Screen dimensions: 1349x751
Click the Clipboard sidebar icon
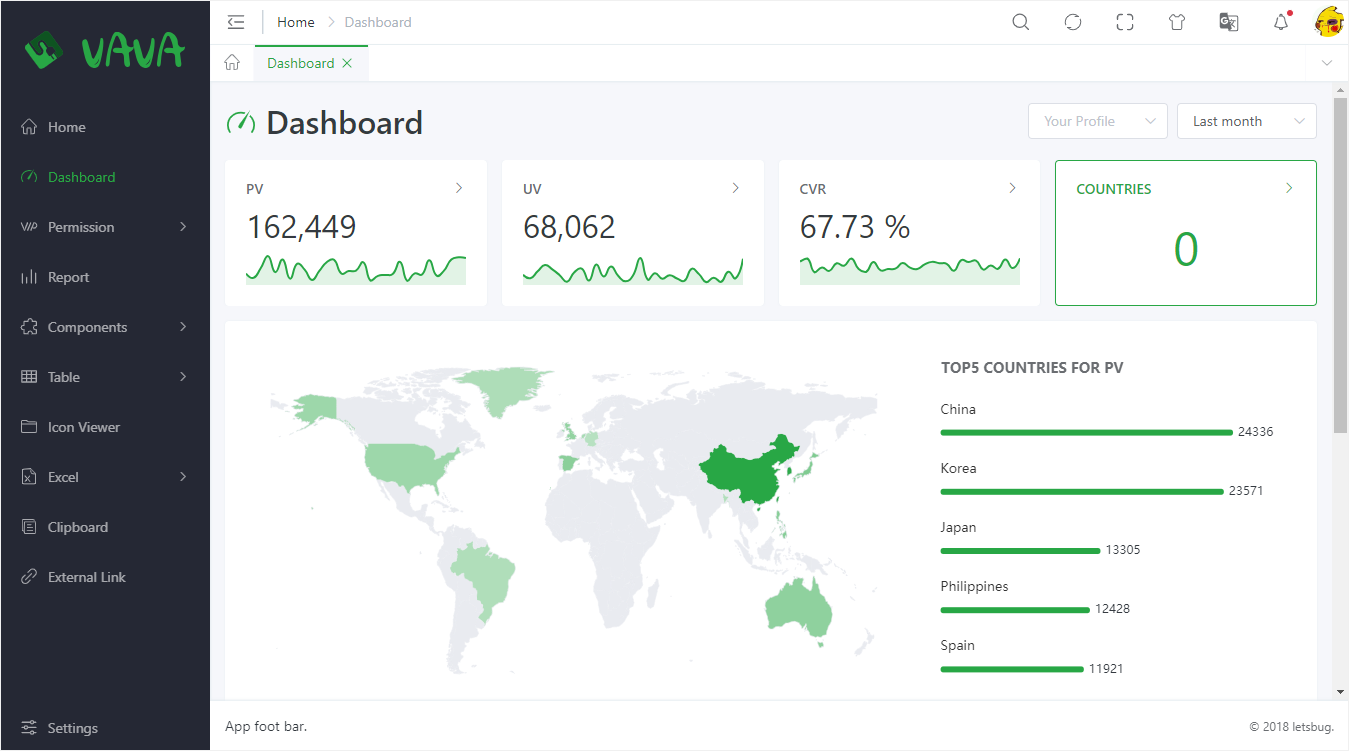click(x=29, y=527)
